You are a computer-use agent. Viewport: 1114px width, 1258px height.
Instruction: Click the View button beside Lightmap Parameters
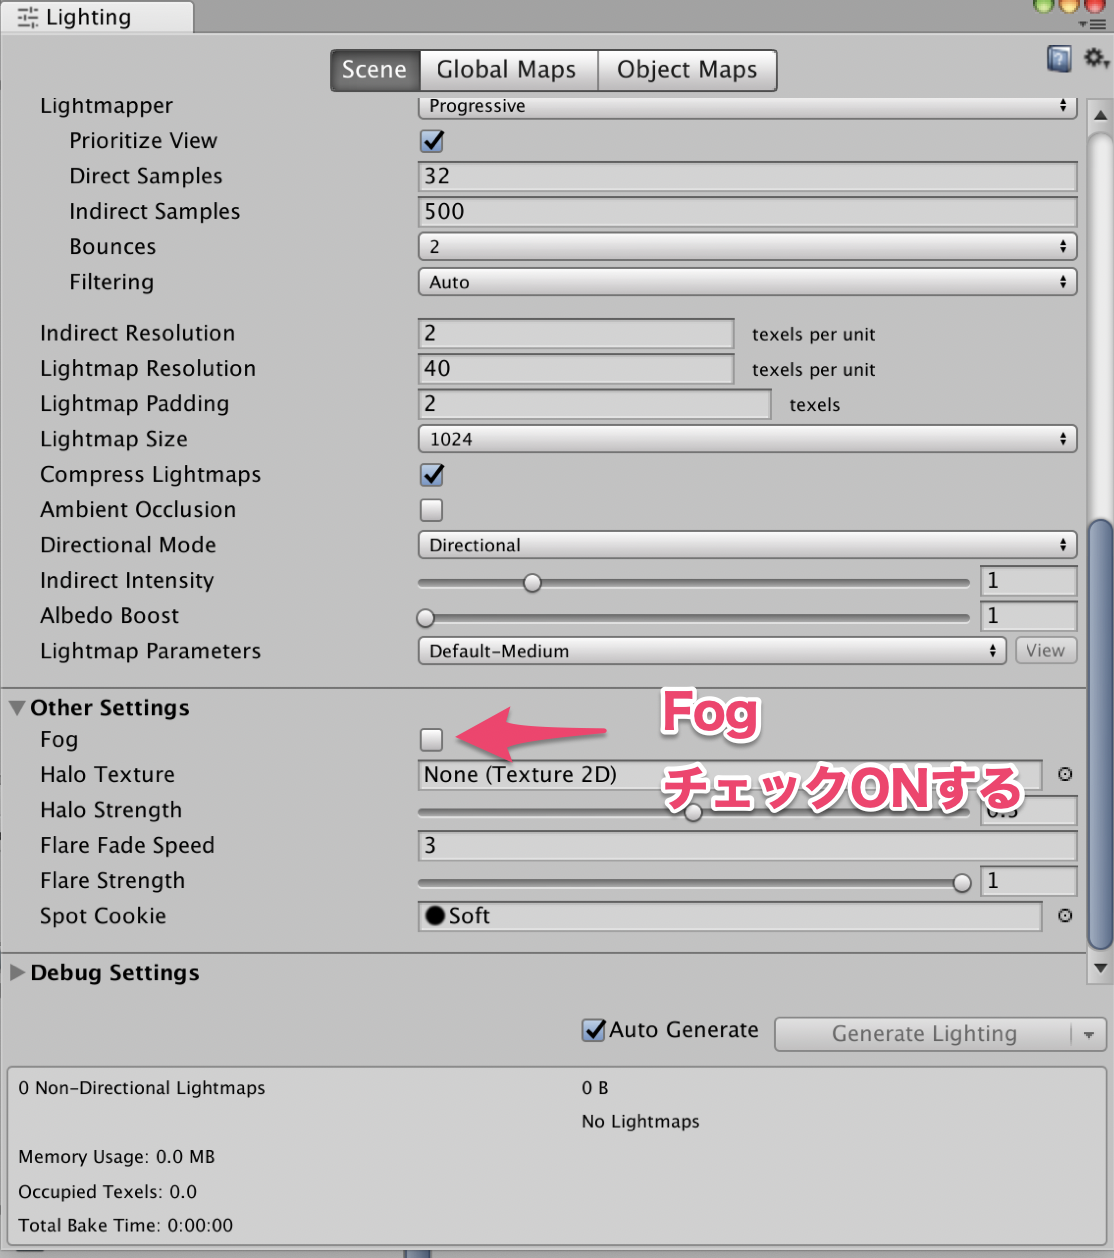tap(1045, 650)
